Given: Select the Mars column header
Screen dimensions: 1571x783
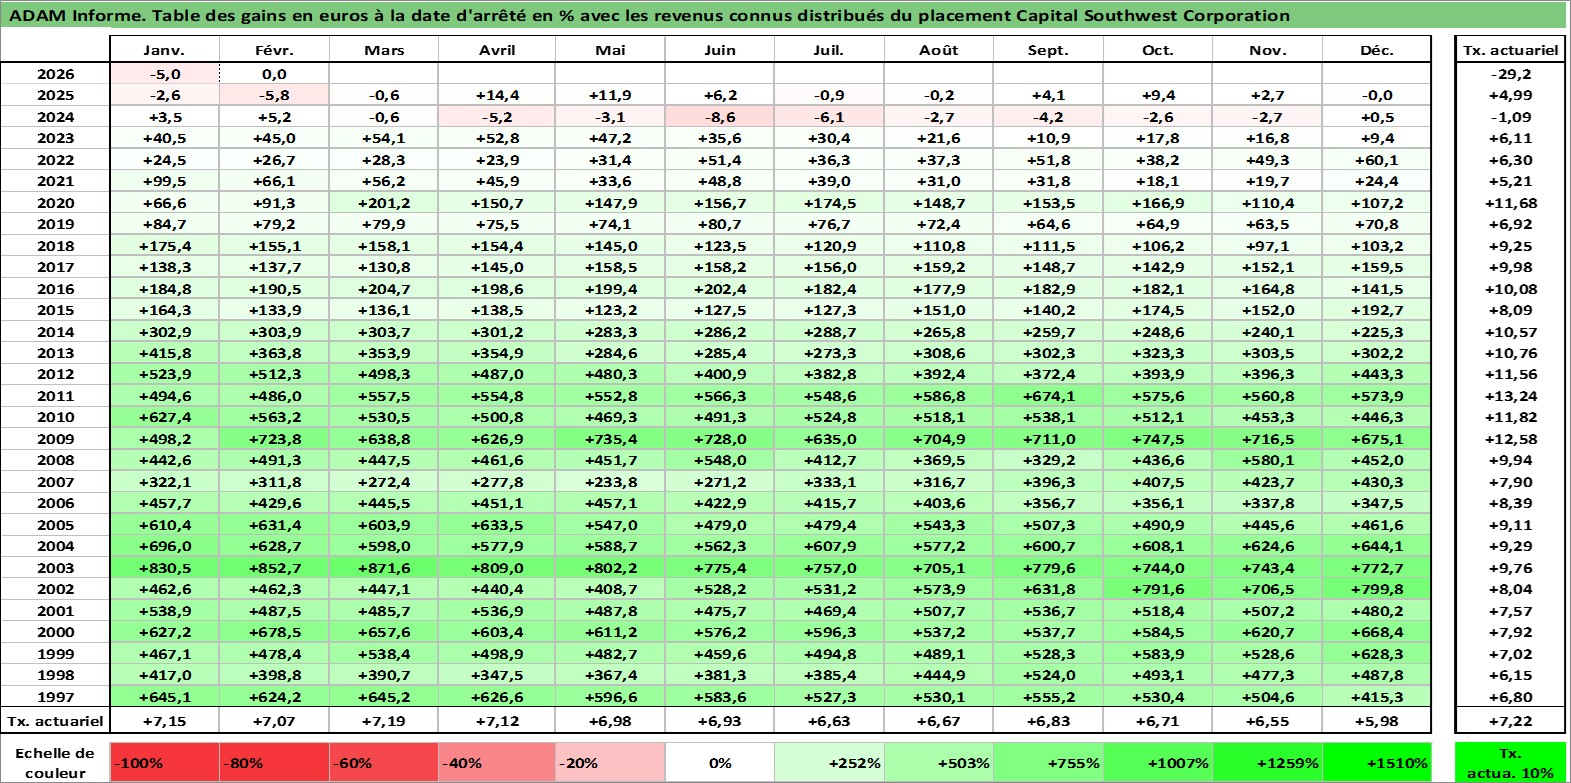Looking at the screenshot, I should point(384,50).
